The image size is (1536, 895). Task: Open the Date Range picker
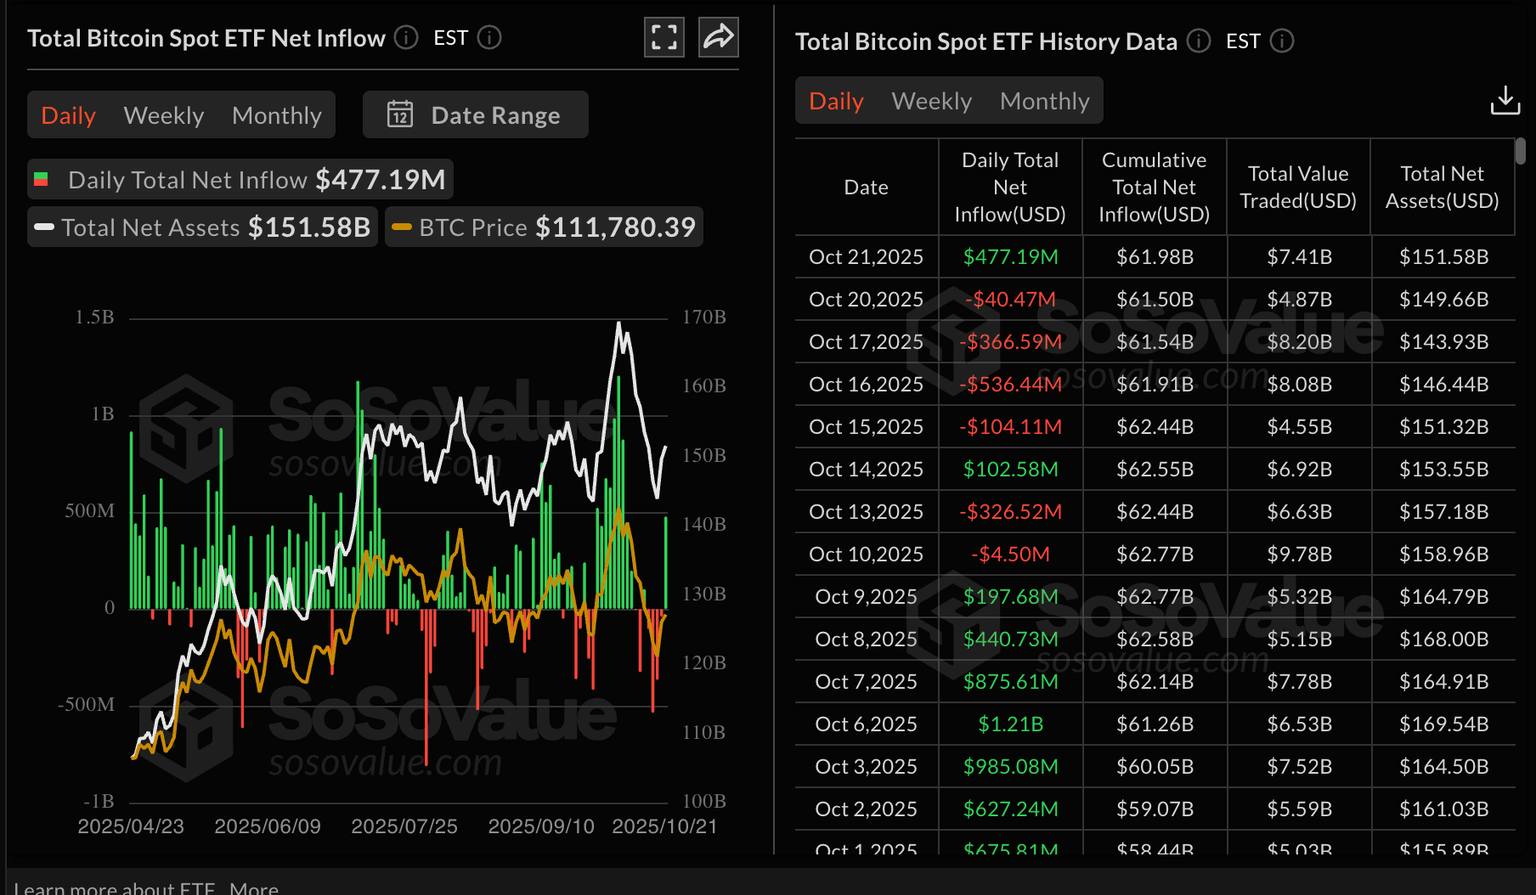(x=475, y=115)
